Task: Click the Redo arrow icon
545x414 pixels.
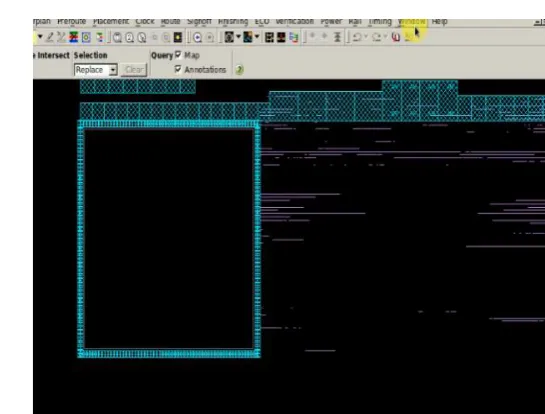Action: [376, 37]
